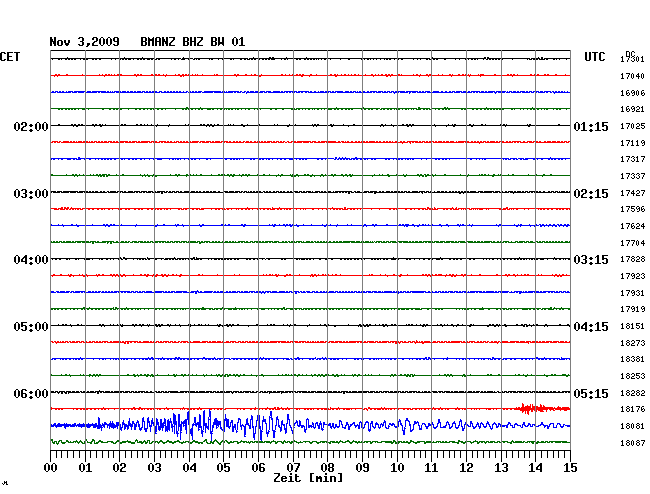Viewport: 650px width, 494px height.
Task: Click the 02 minute axis label
Action: pyautogui.click(x=119, y=468)
